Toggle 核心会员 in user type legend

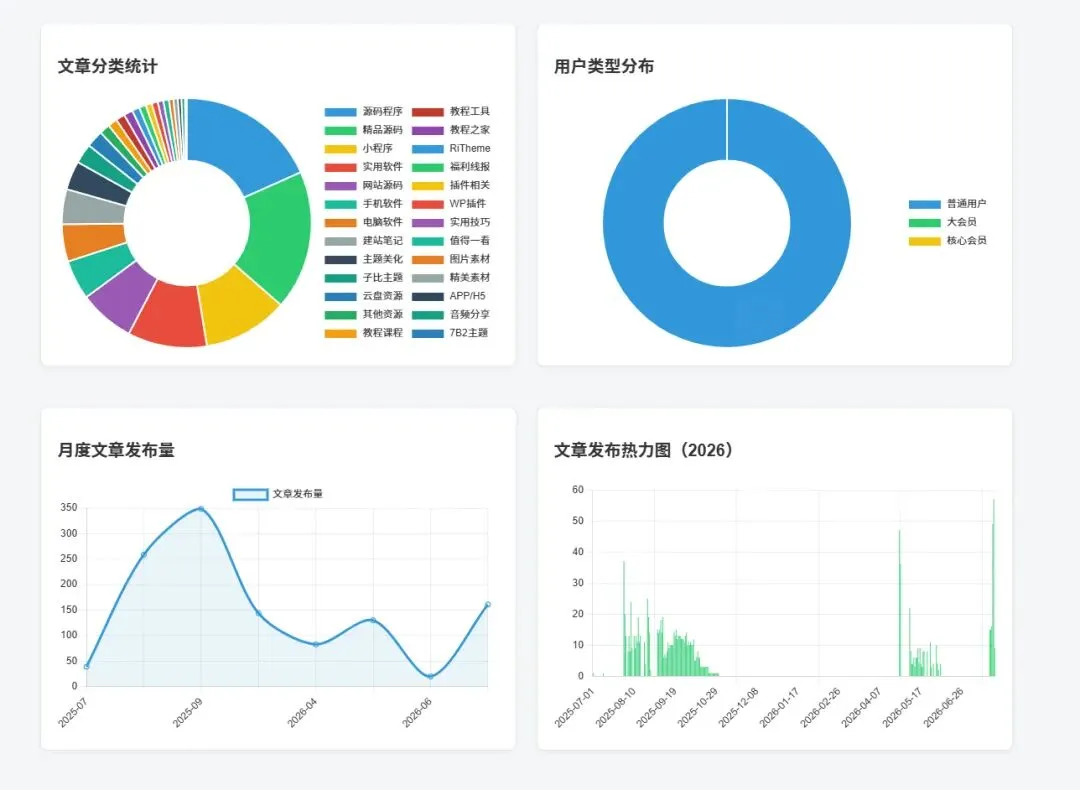pyautogui.click(x=948, y=241)
